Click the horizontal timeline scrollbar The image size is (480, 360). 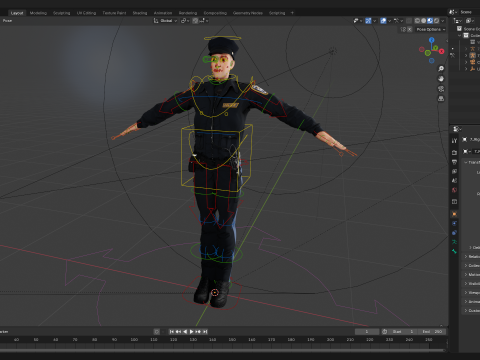[x=222, y=350]
